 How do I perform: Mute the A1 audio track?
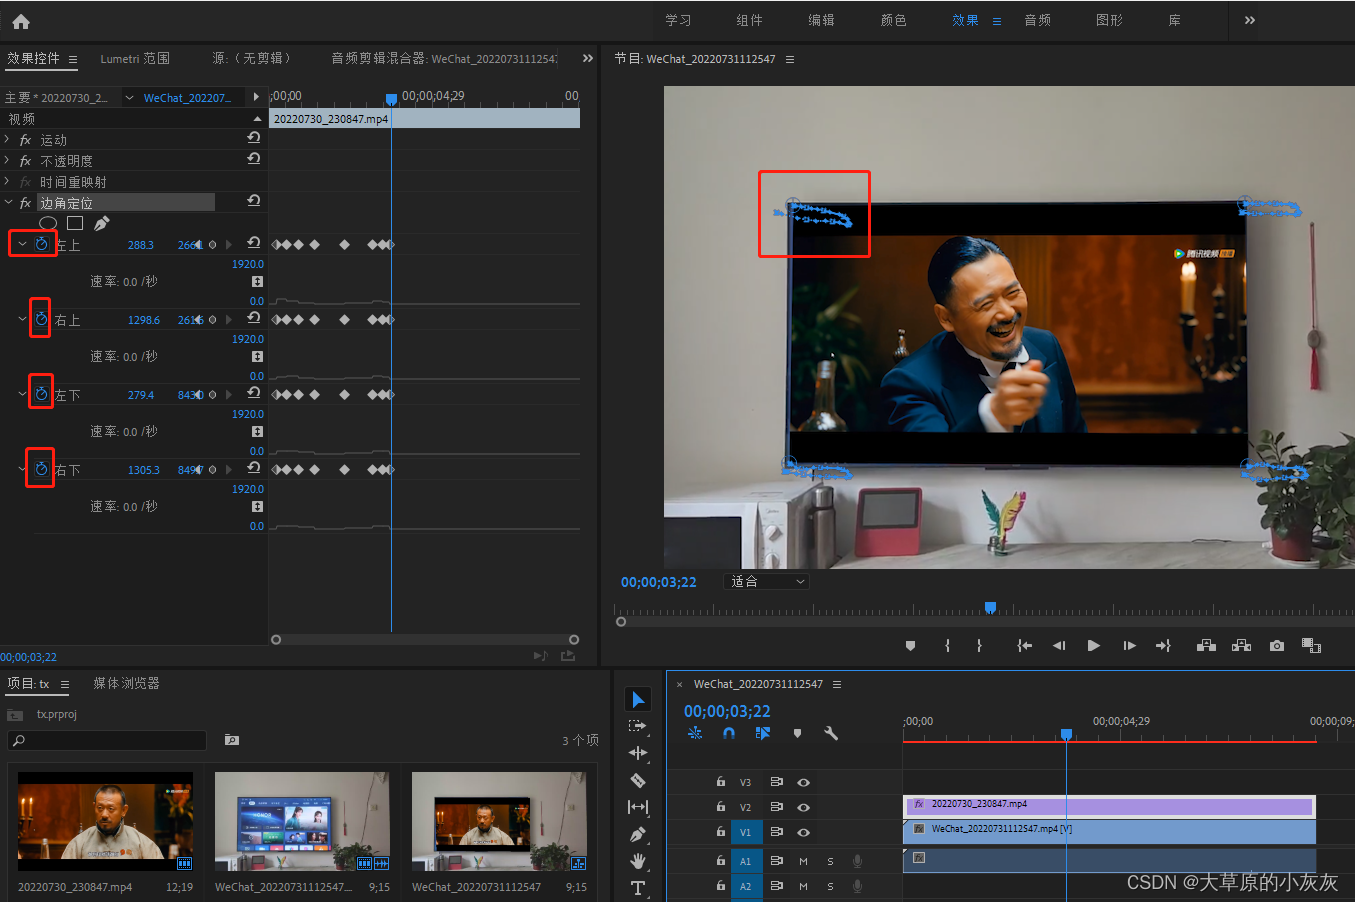tap(803, 860)
